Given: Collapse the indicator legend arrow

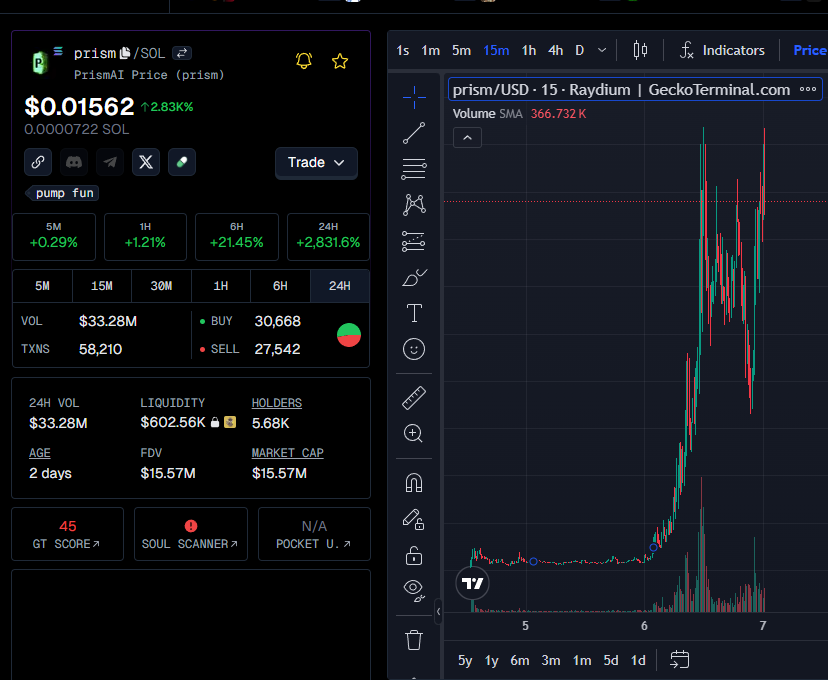Looking at the screenshot, I should coord(467,138).
